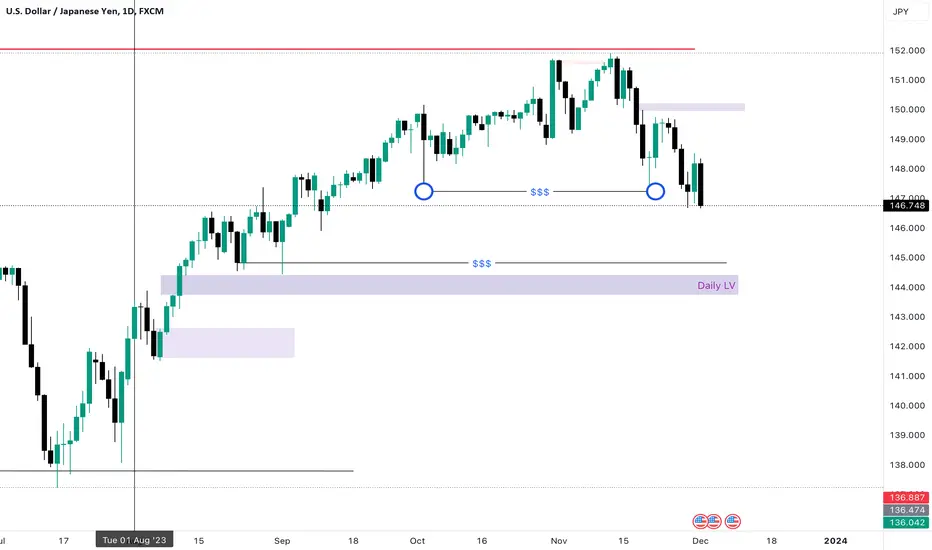Select the upper $$$ text label near 147
The image size is (932, 550).
[540, 192]
